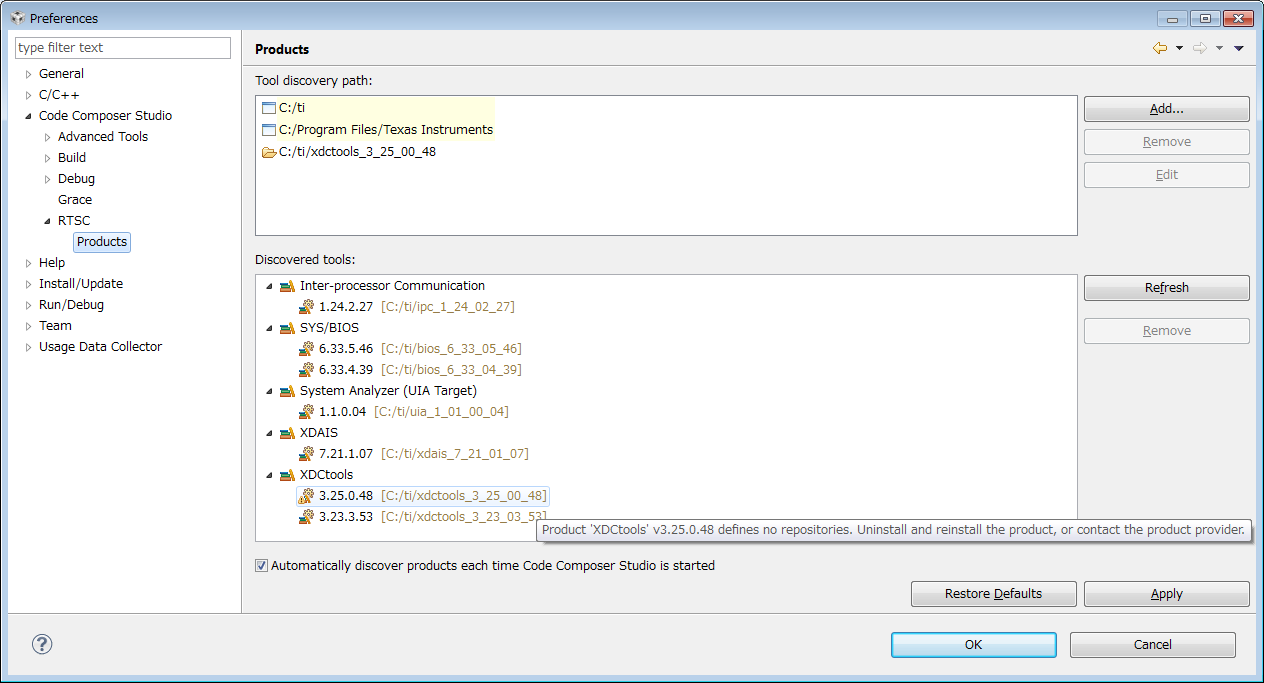This screenshot has height=683, width=1264.
Task: Click the C:/ti path entry icon
Action: [268, 108]
